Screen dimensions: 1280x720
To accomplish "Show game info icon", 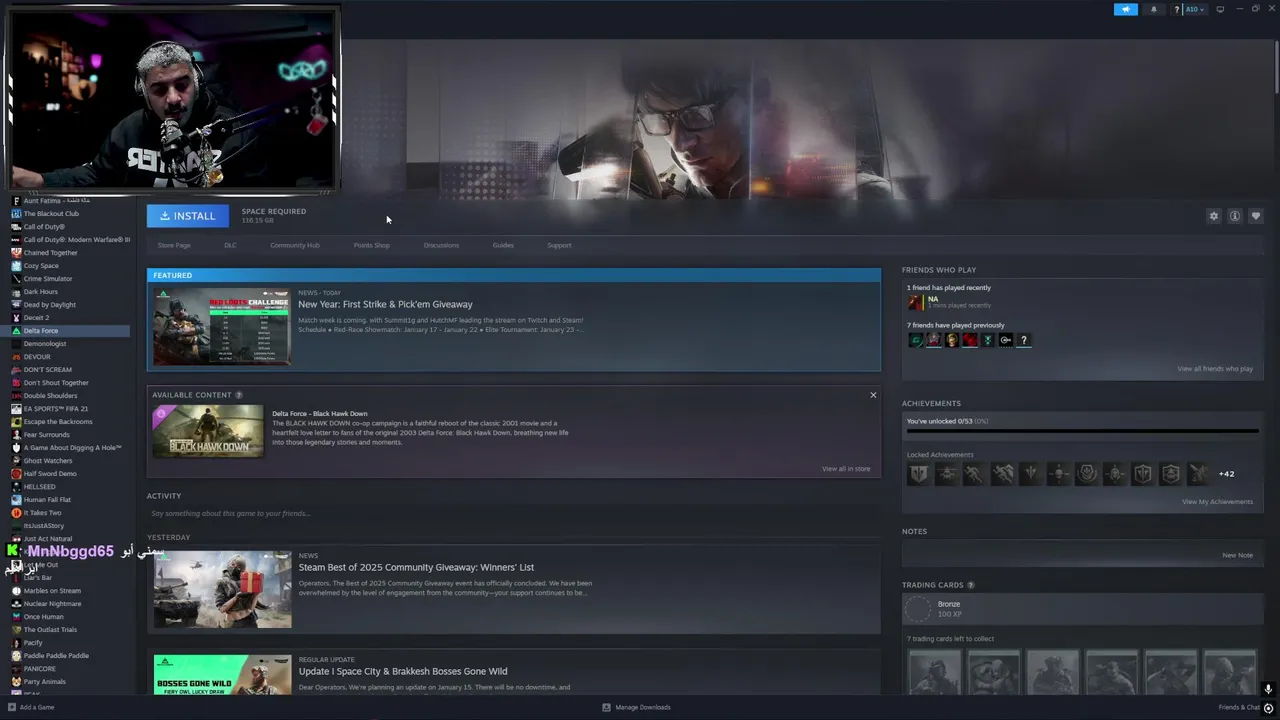I will (x=1235, y=216).
